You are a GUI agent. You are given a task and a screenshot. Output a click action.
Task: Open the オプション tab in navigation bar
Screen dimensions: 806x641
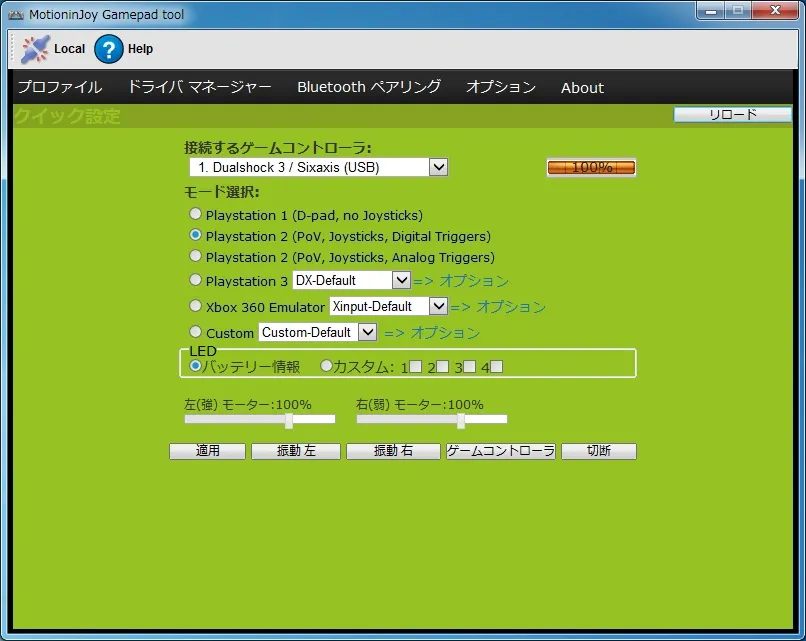(x=501, y=87)
